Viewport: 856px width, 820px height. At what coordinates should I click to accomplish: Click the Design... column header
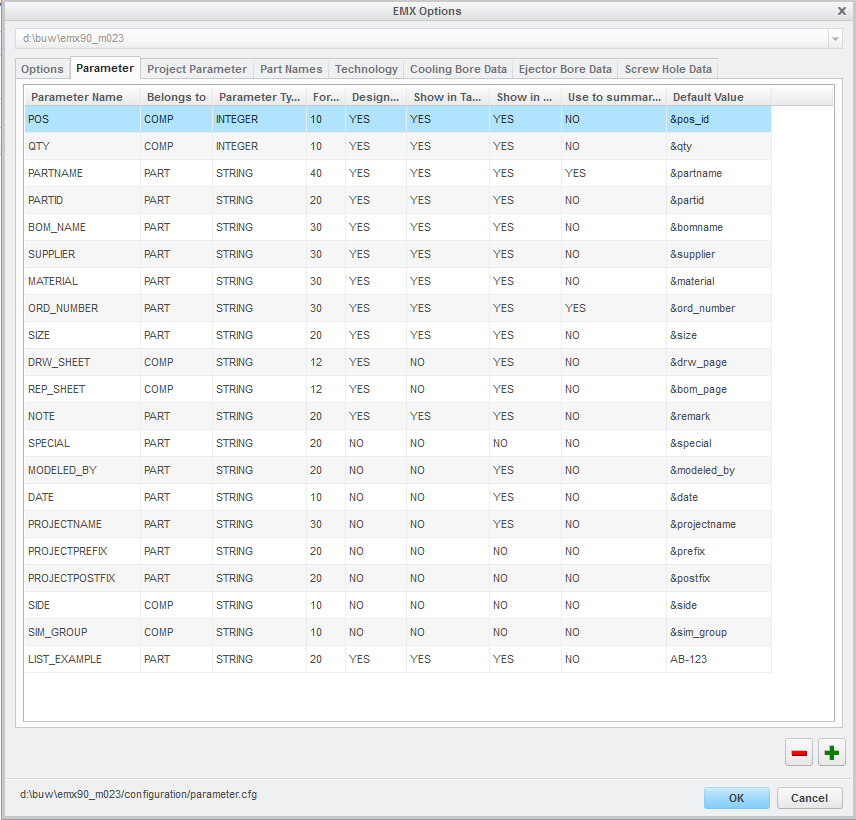[376, 97]
